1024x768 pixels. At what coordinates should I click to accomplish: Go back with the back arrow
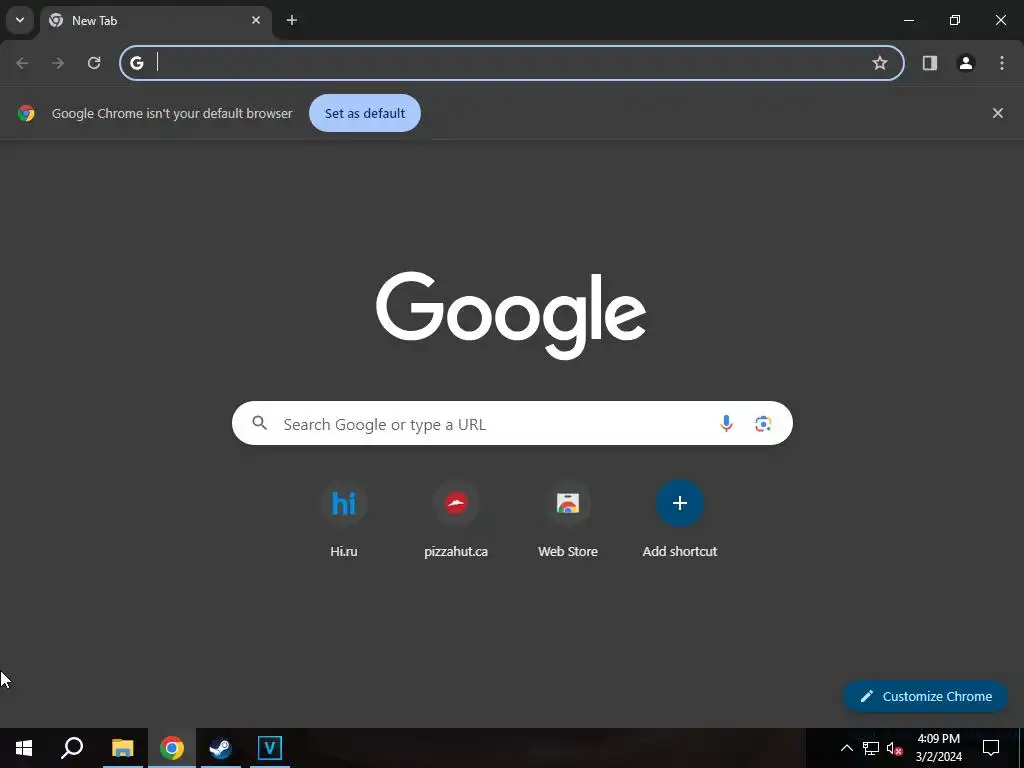22,63
